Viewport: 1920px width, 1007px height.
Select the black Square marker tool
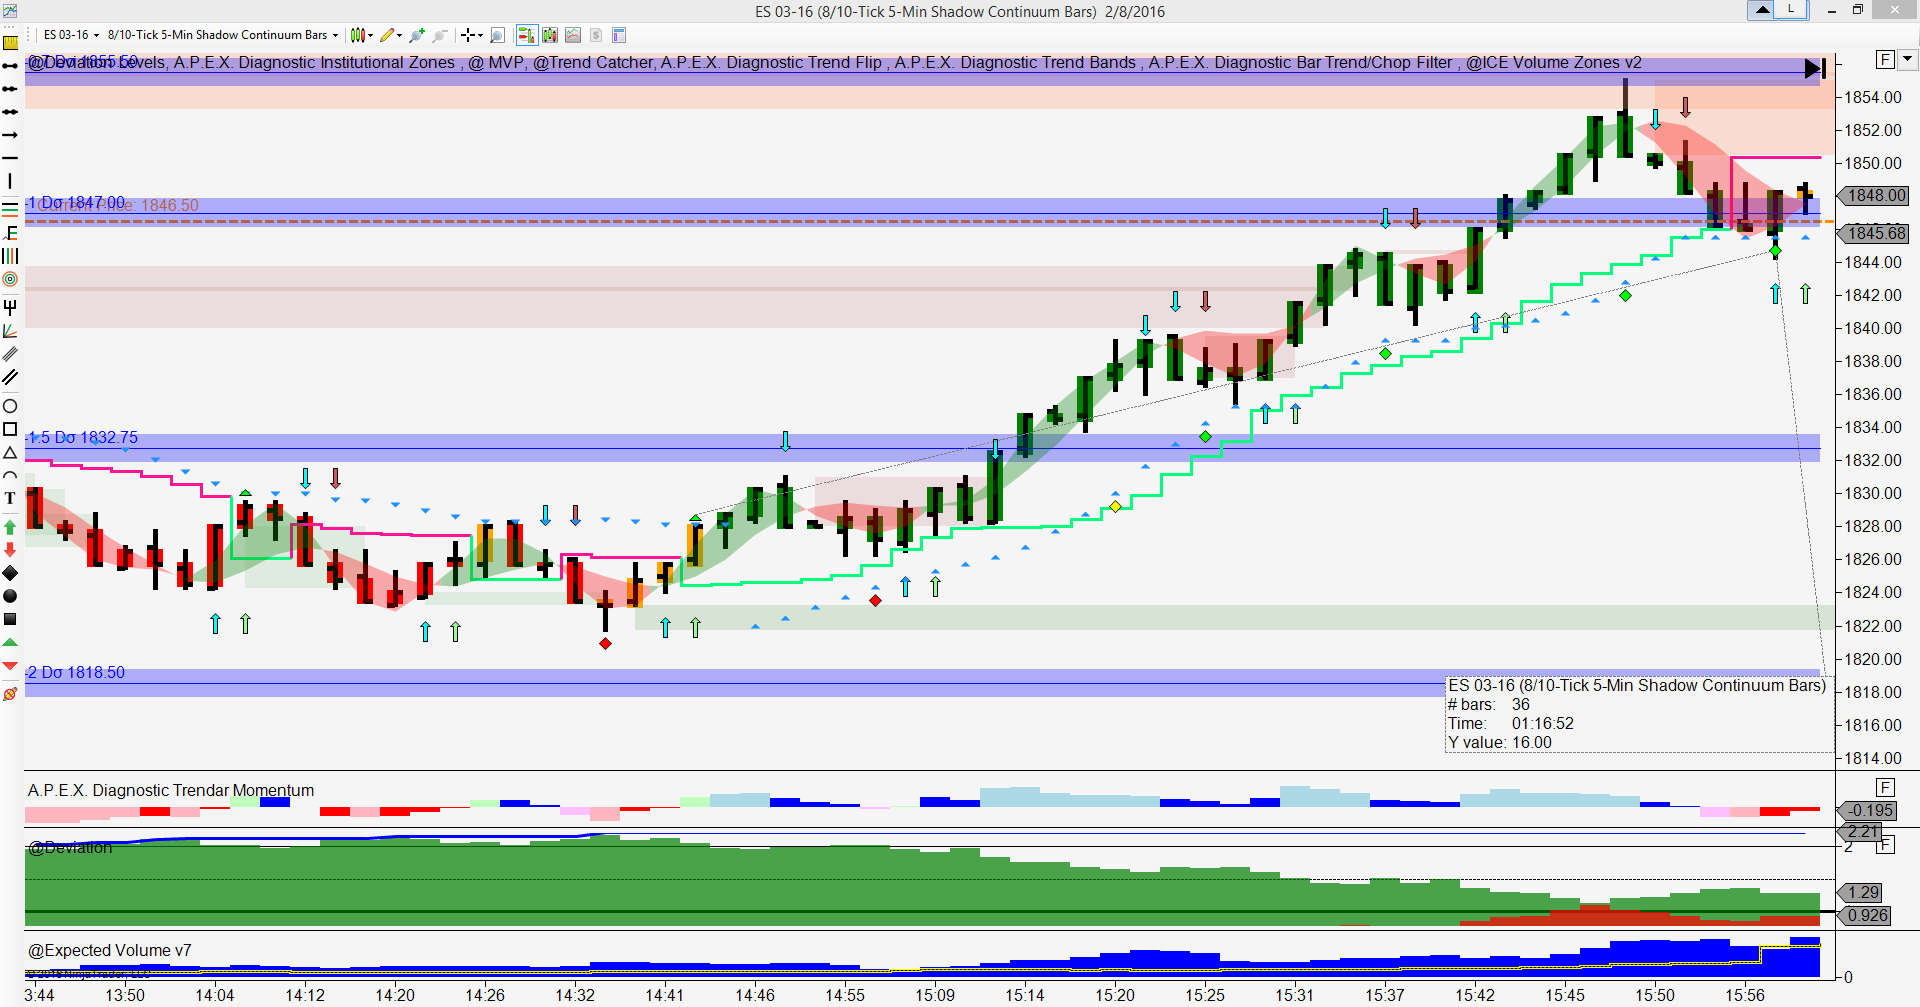pos(10,619)
